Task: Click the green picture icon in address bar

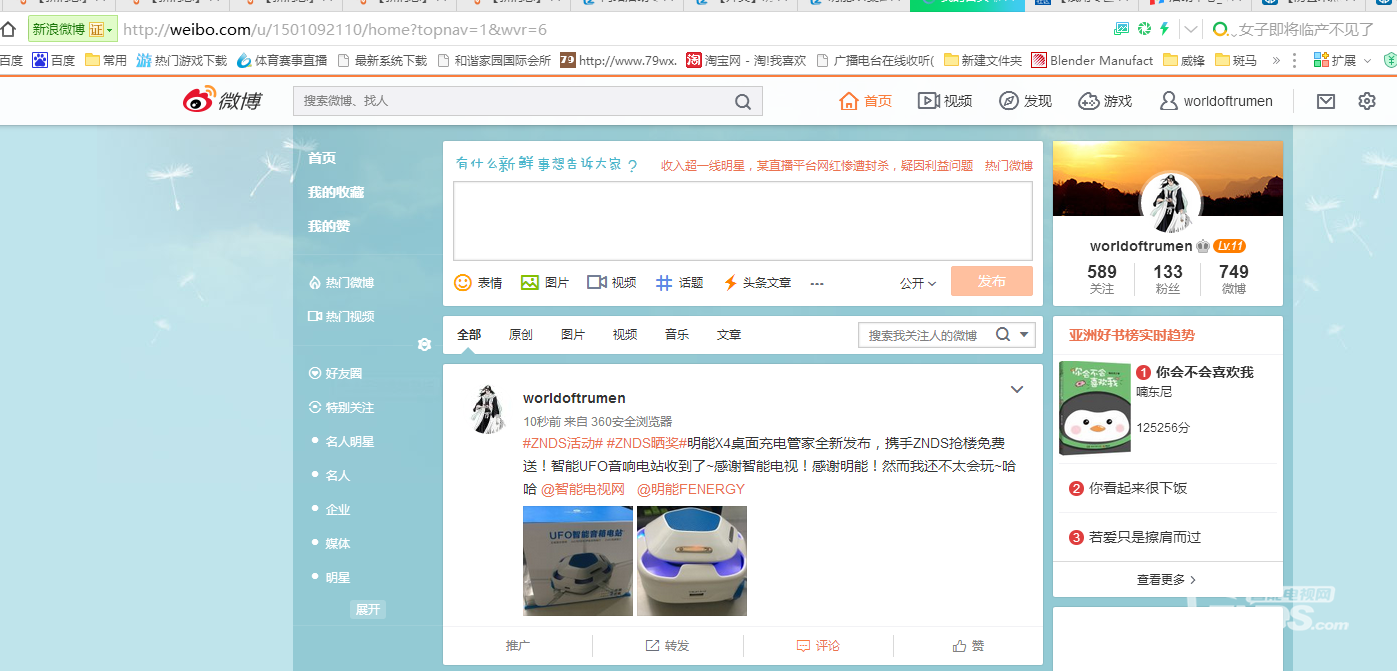Action: coord(1122,29)
